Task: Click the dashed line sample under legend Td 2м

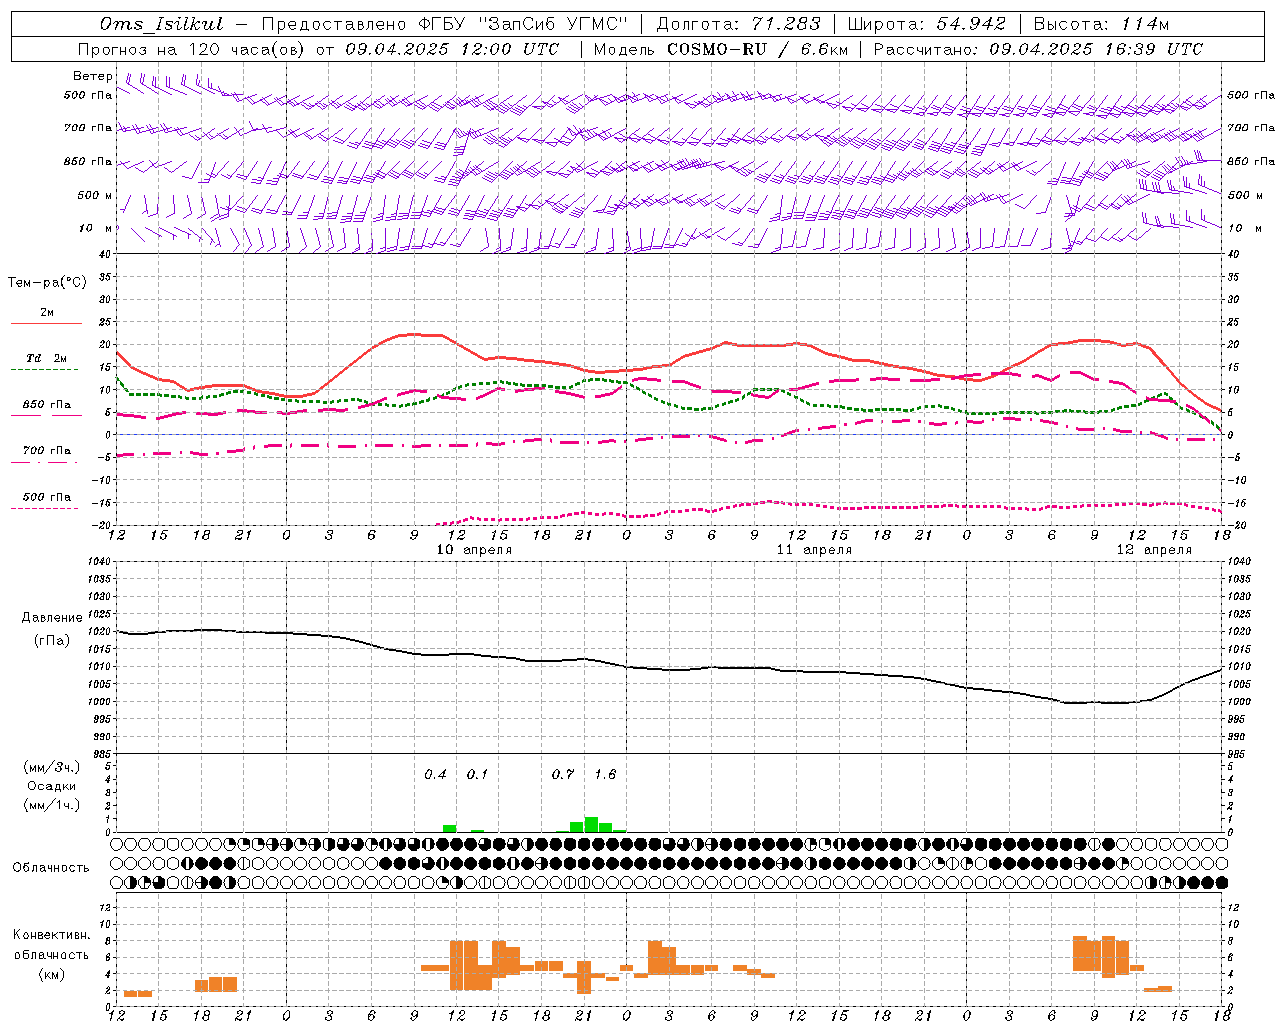Action: click(x=44, y=370)
